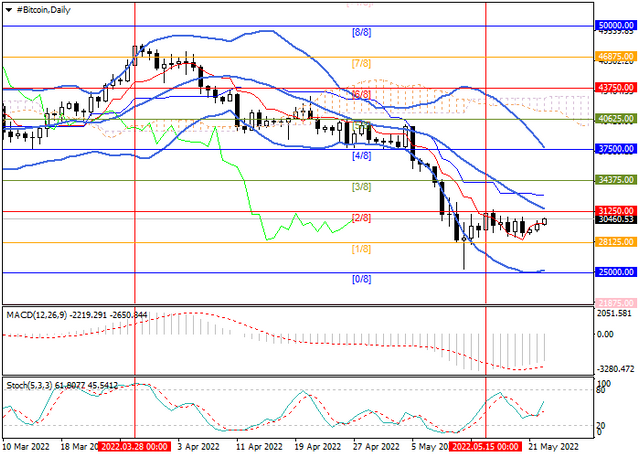Viewport: 640px width, 457px height.
Task: Select the 28125.00 orange price label
Action: (616, 242)
